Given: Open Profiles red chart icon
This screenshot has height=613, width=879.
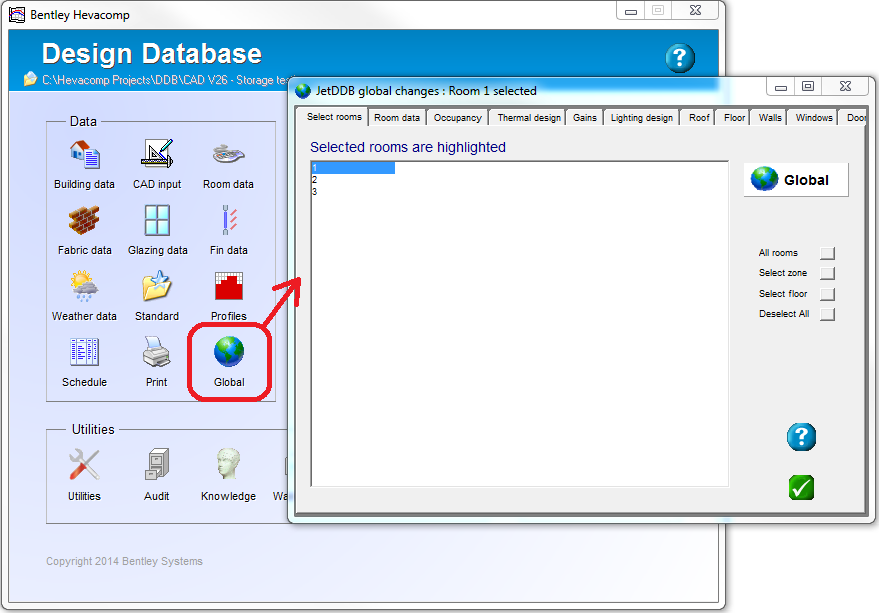Looking at the screenshot, I should (229, 287).
